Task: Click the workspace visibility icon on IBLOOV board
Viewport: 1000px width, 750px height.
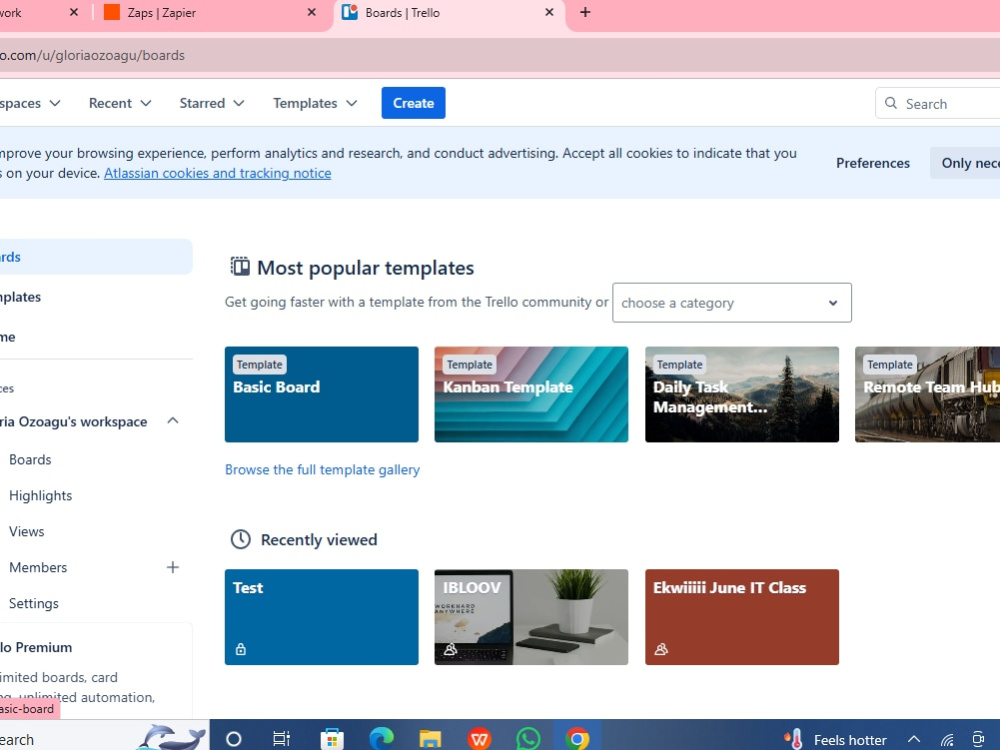Action: tap(450, 649)
